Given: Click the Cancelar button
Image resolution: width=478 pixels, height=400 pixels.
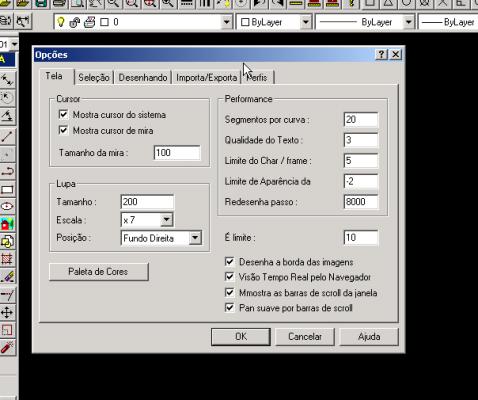Looking at the screenshot, I should (305, 337).
